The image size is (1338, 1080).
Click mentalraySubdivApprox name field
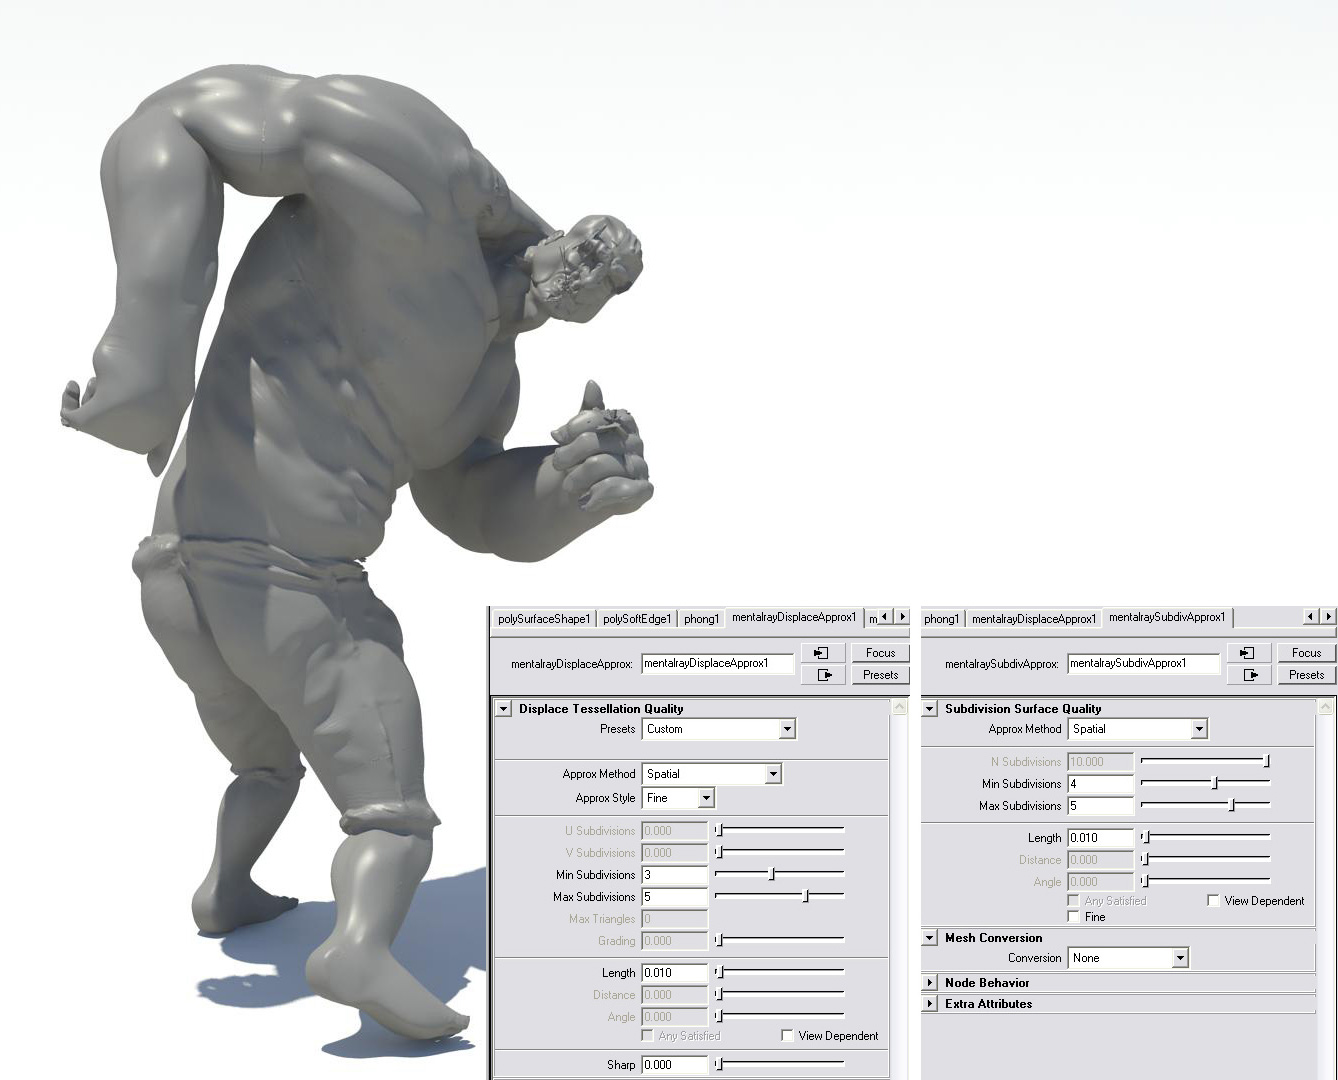click(x=1144, y=663)
